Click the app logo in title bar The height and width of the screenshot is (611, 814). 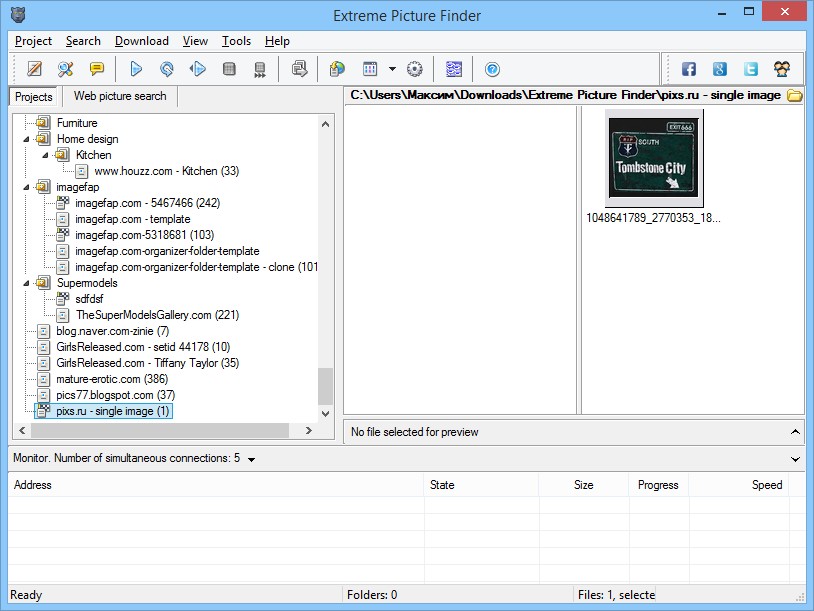click(x=18, y=15)
